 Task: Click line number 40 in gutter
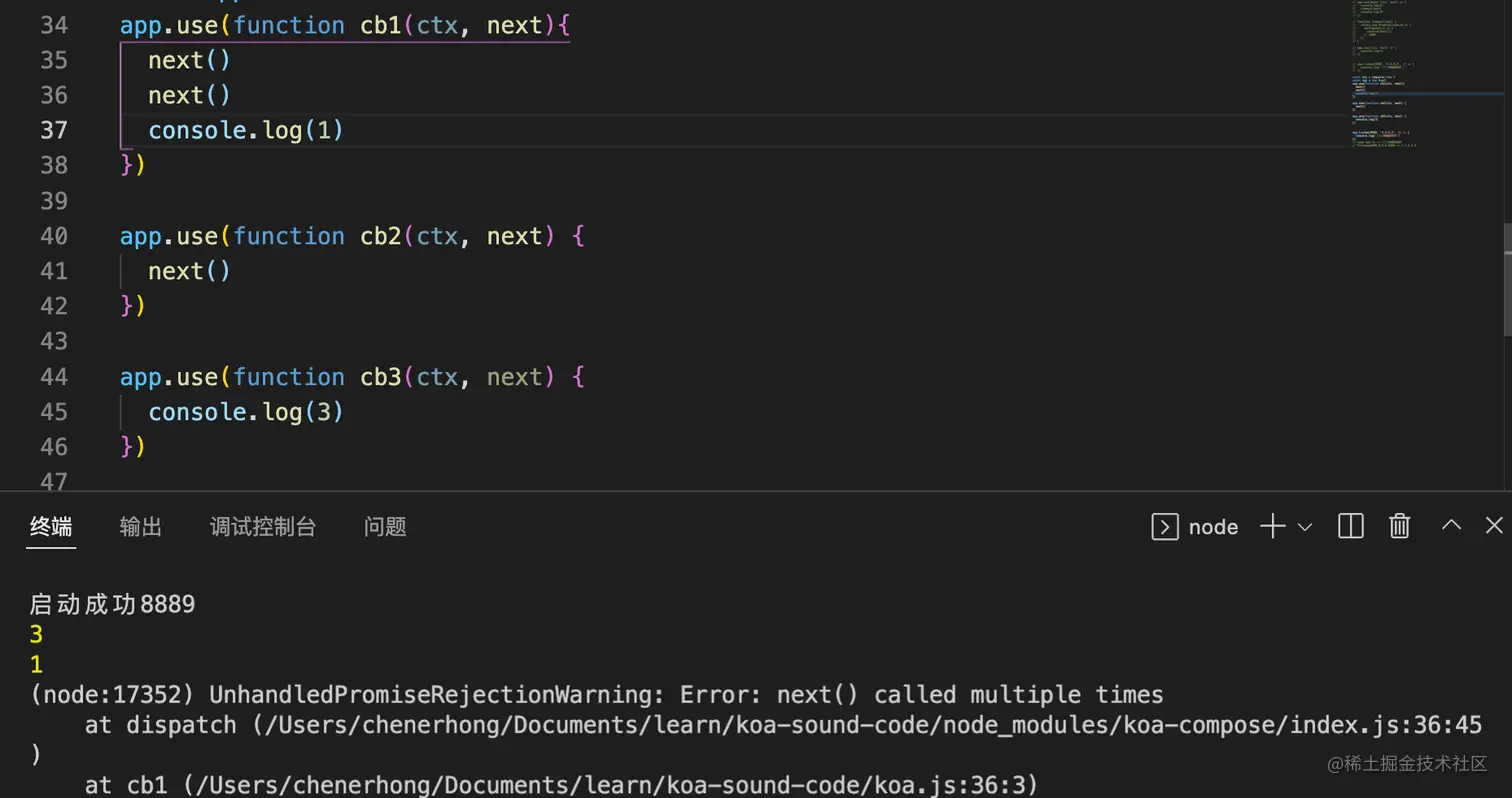(x=54, y=236)
